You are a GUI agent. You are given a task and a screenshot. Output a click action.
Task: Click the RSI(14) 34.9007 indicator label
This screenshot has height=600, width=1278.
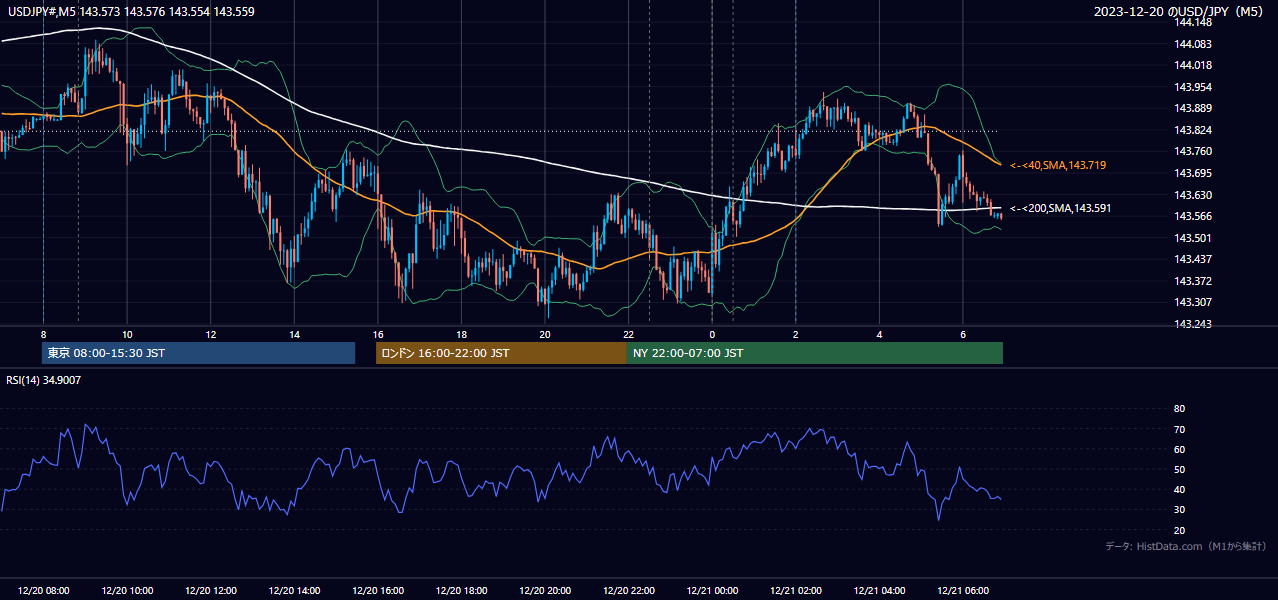tap(44, 380)
